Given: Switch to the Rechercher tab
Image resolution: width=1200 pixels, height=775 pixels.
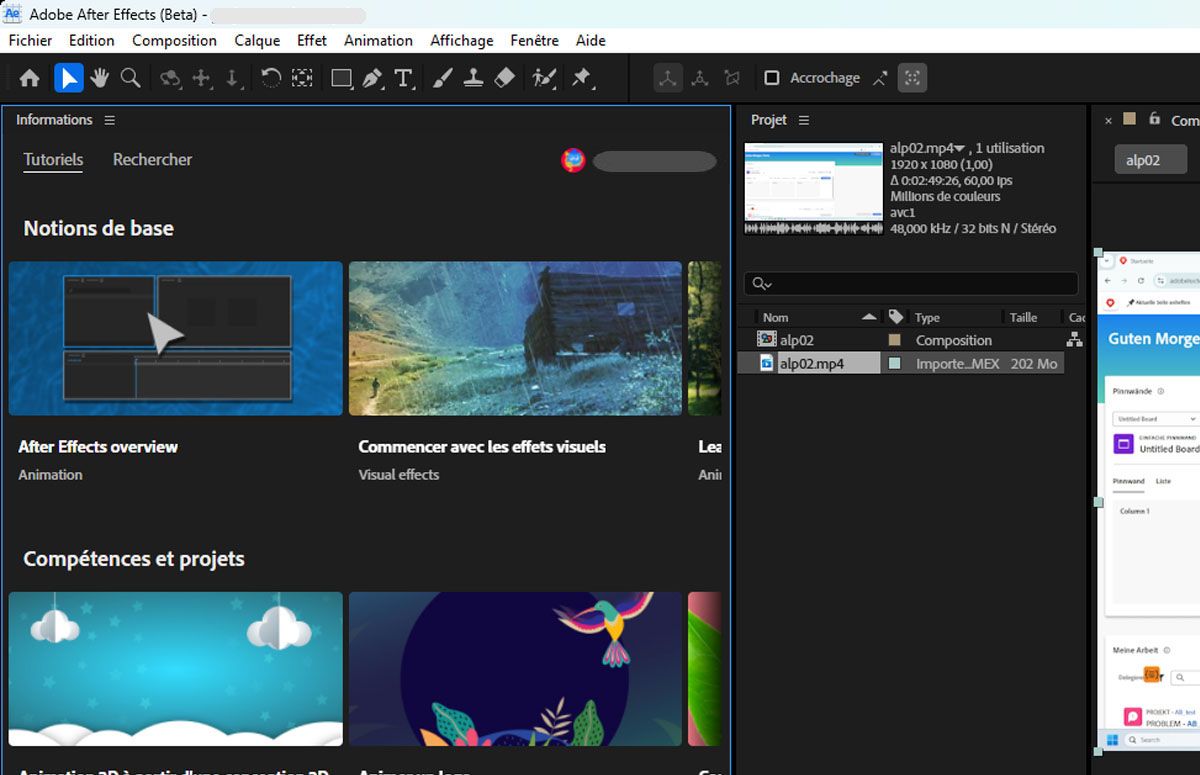Looking at the screenshot, I should click(x=152, y=159).
